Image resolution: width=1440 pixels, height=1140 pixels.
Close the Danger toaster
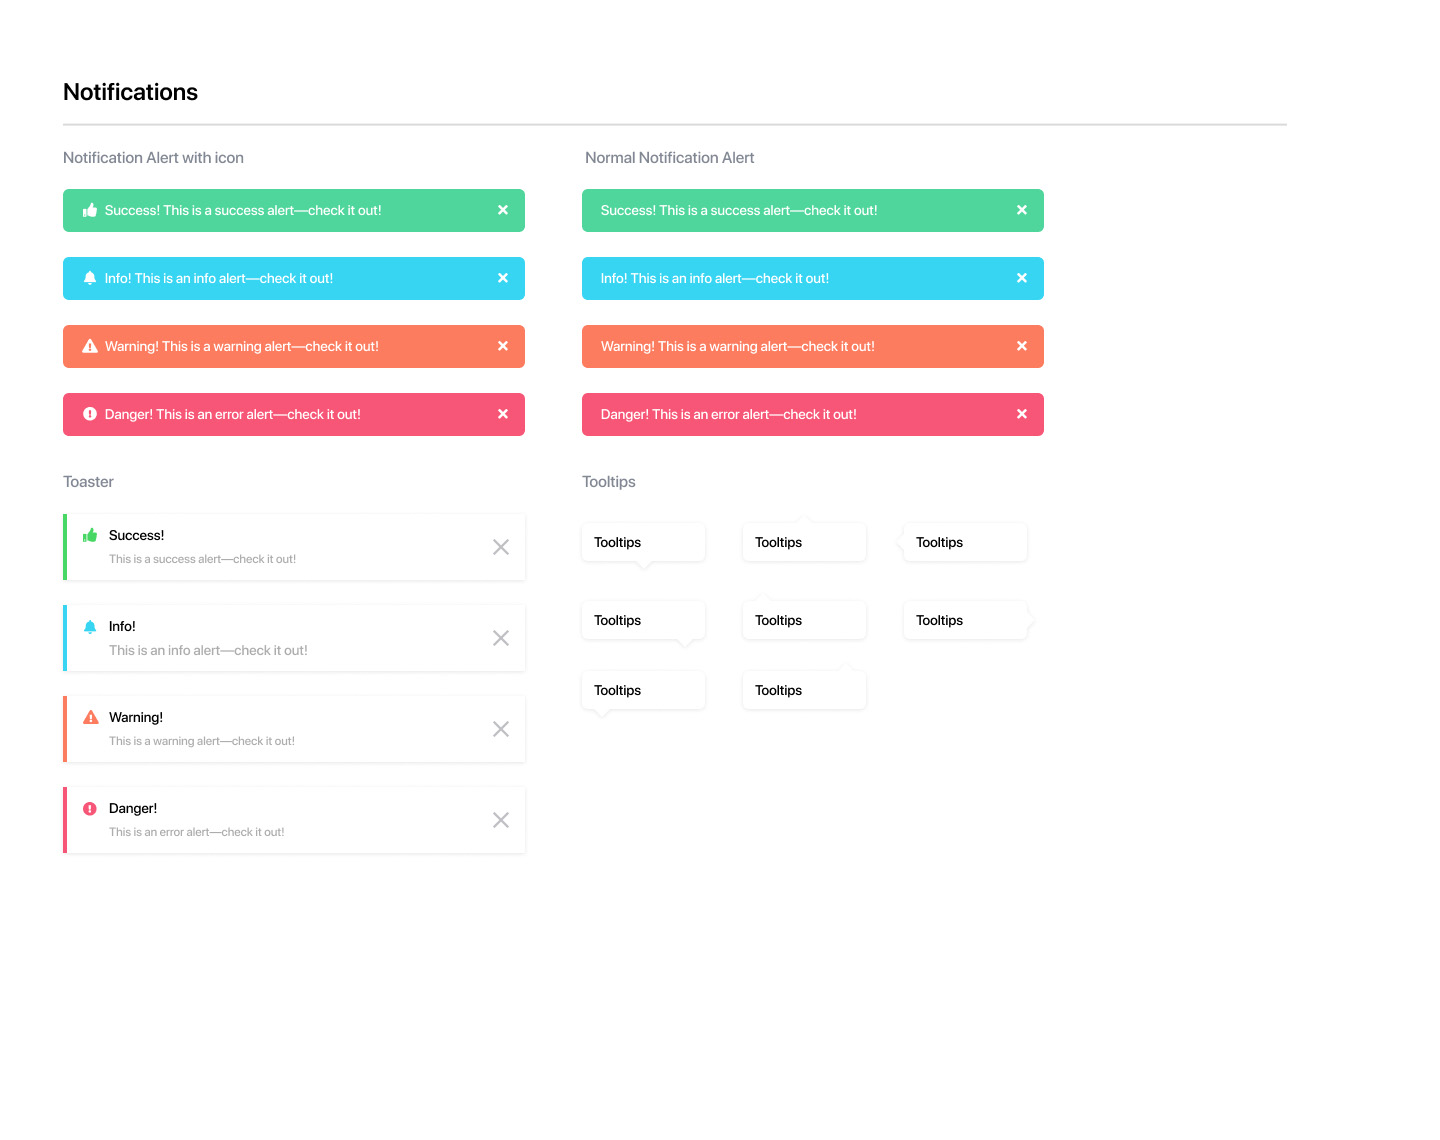click(501, 820)
